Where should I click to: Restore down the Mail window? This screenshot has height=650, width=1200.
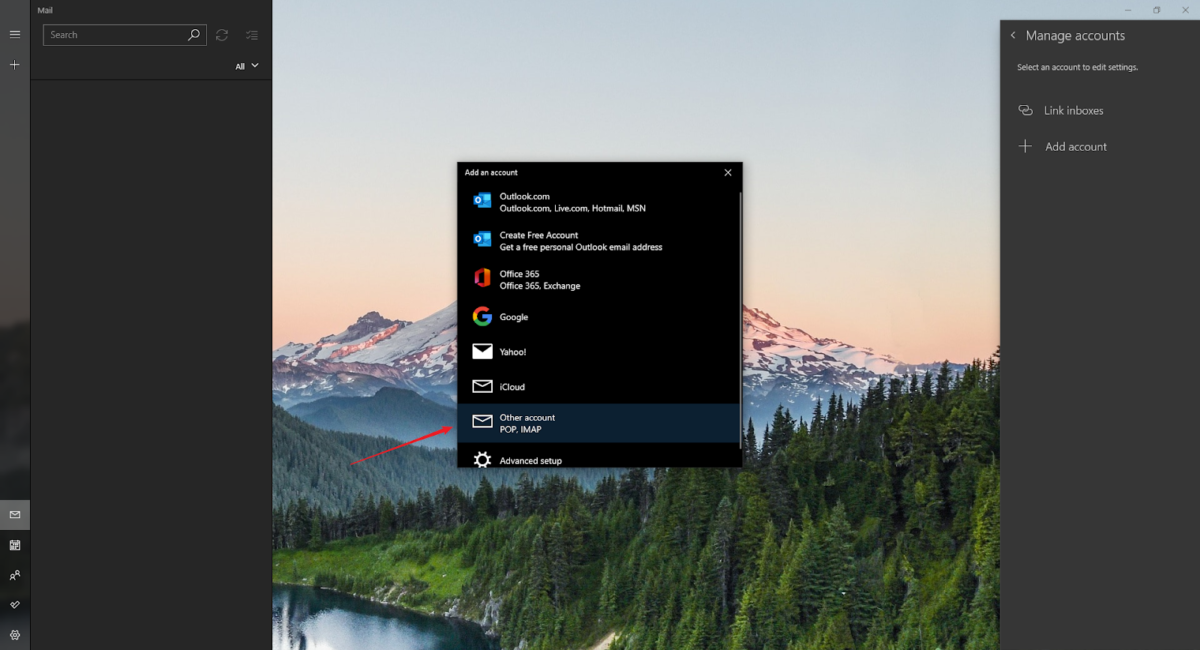(x=1157, y=9)
